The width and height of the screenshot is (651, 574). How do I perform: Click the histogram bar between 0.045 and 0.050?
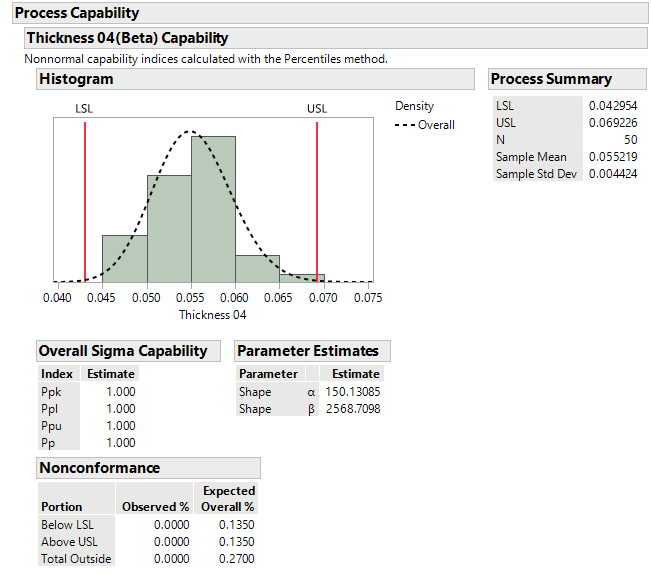[125, 259]
